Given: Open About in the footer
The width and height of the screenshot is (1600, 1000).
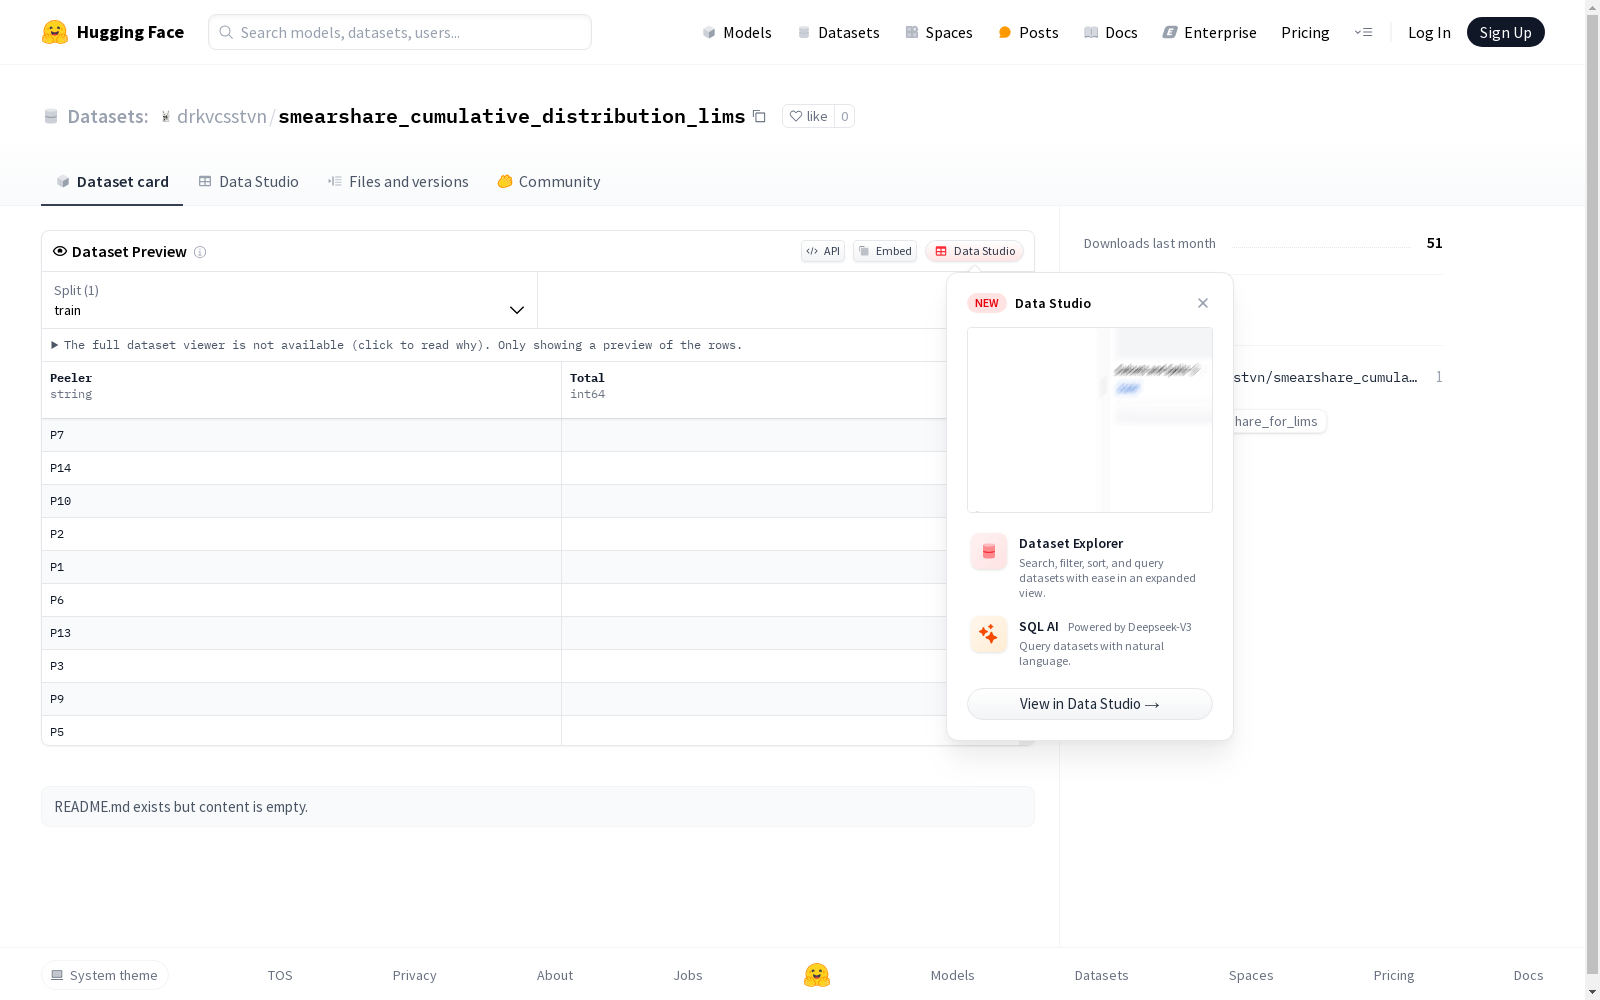Looking at the screenshot, I should pos(555,975).
